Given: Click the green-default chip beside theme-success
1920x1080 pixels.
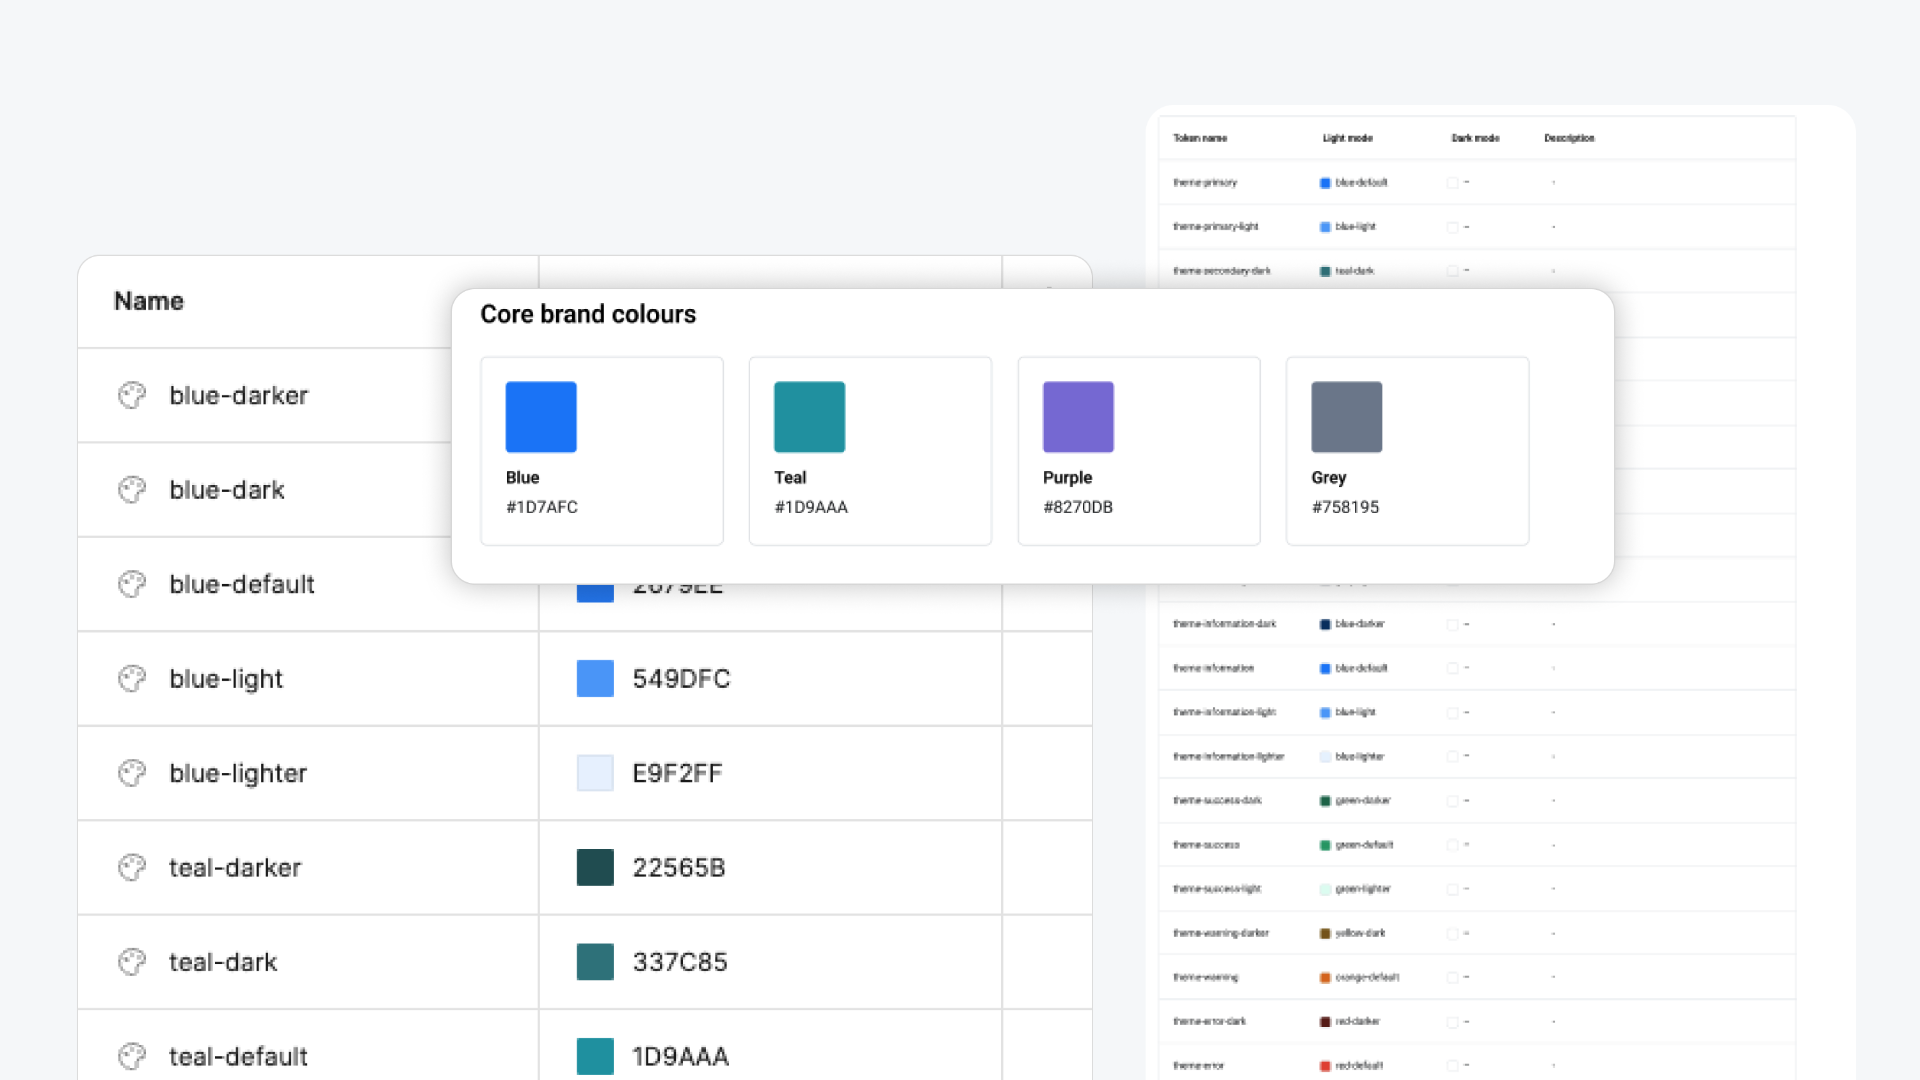Looking at the screenshot, I should coord(1324,844).
